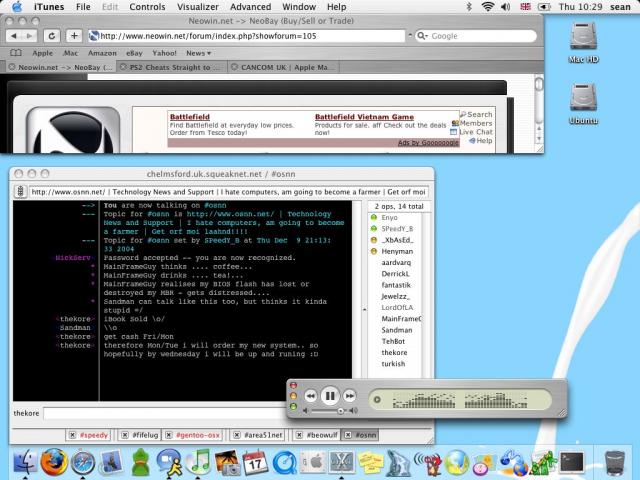The width and height of the screenshot is (640, 480).
Task: Toggle the iTunes display mode round button
Action: (x=377, y=400)
